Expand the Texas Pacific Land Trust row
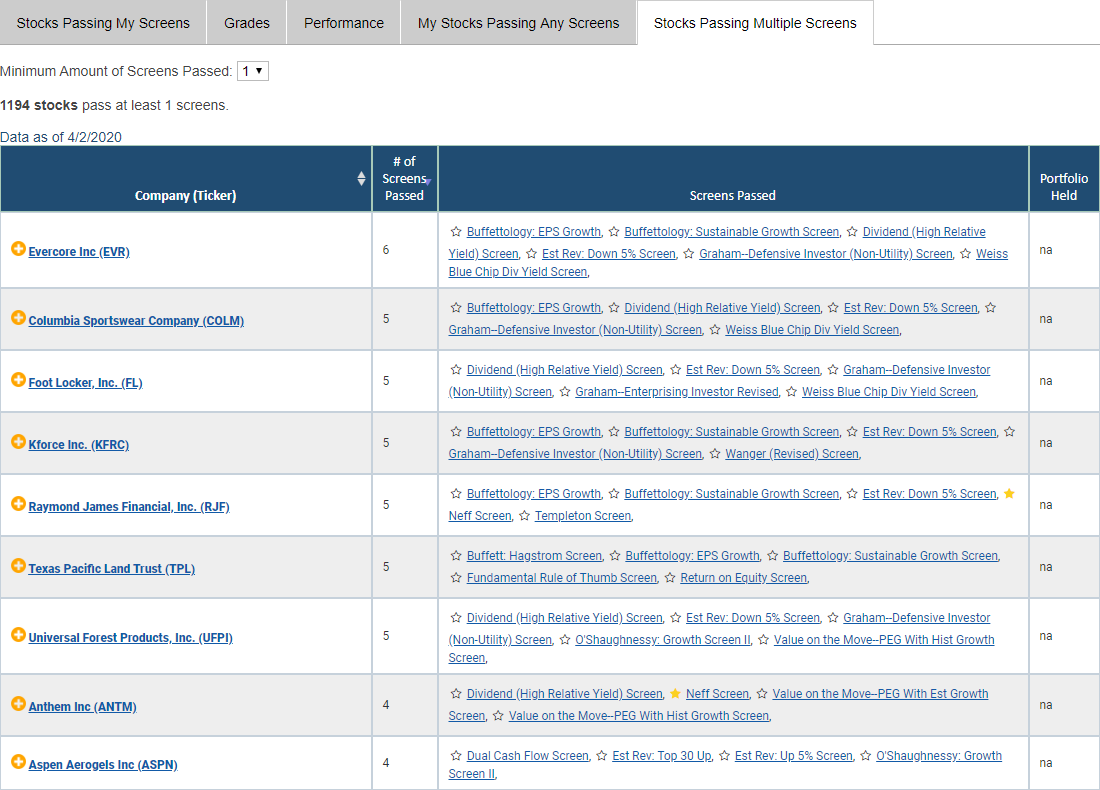 (x=18, y=565)
